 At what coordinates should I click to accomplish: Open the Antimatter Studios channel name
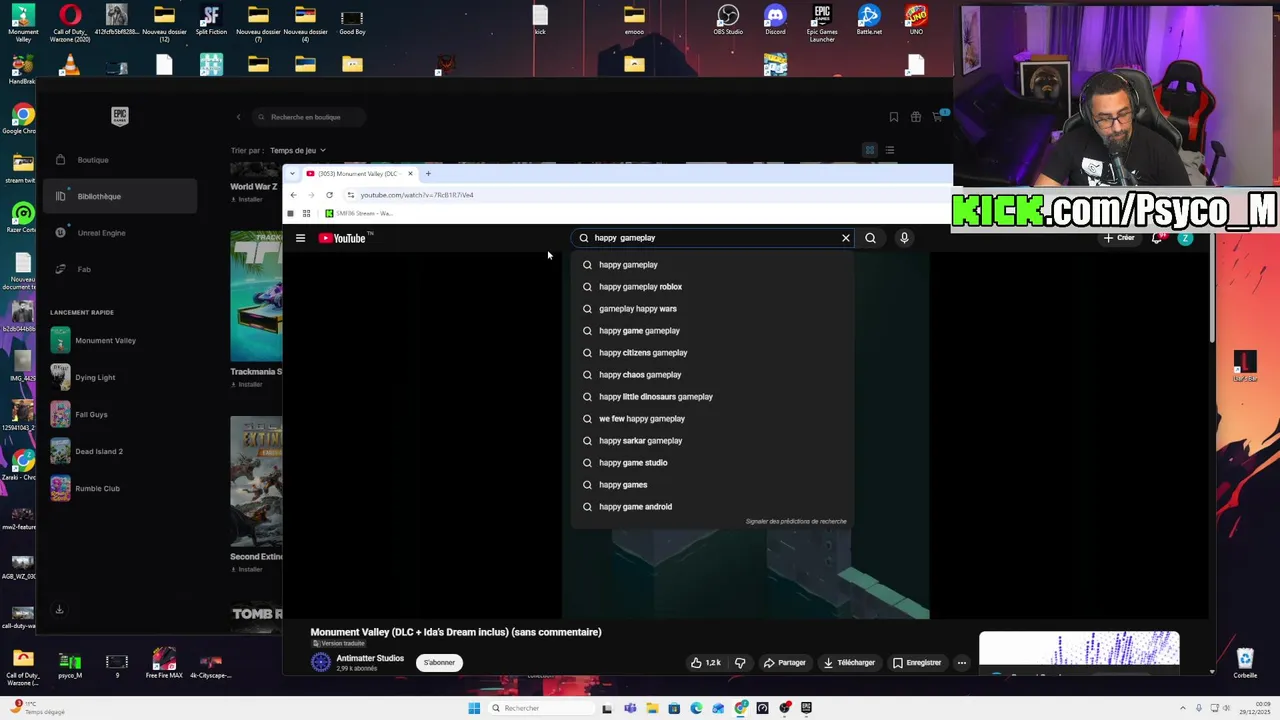370,658
